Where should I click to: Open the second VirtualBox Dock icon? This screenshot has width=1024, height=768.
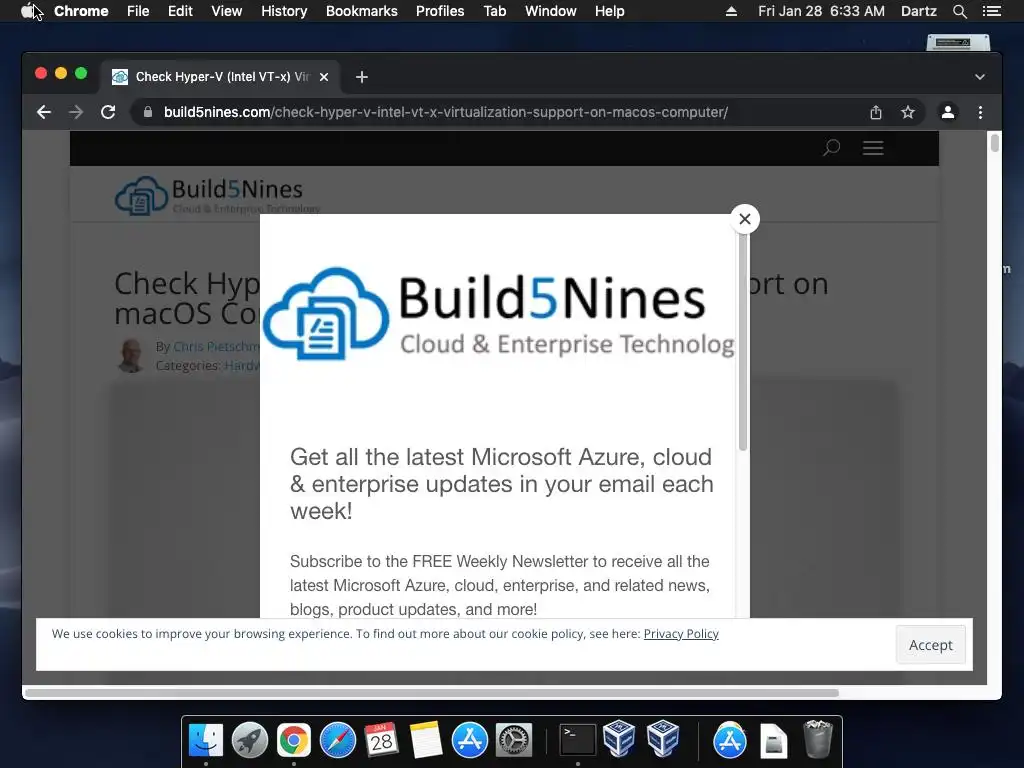[x=663, y=739]
